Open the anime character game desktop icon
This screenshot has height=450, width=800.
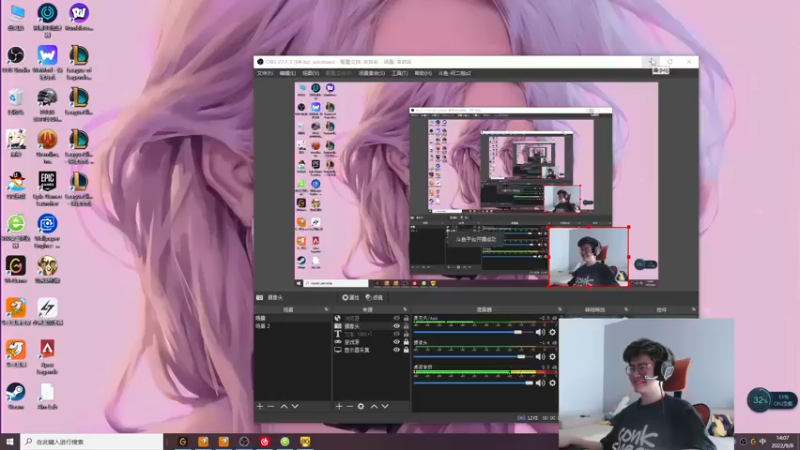16,143
